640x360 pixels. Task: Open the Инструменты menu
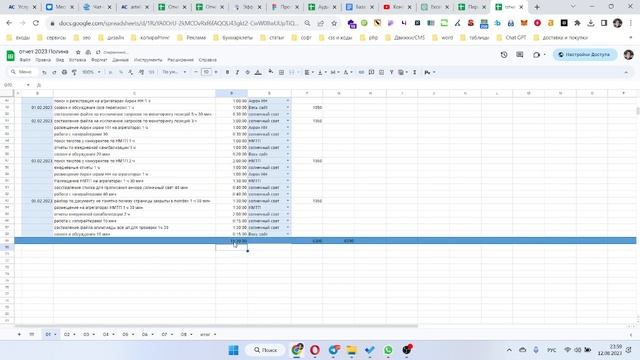148,60
